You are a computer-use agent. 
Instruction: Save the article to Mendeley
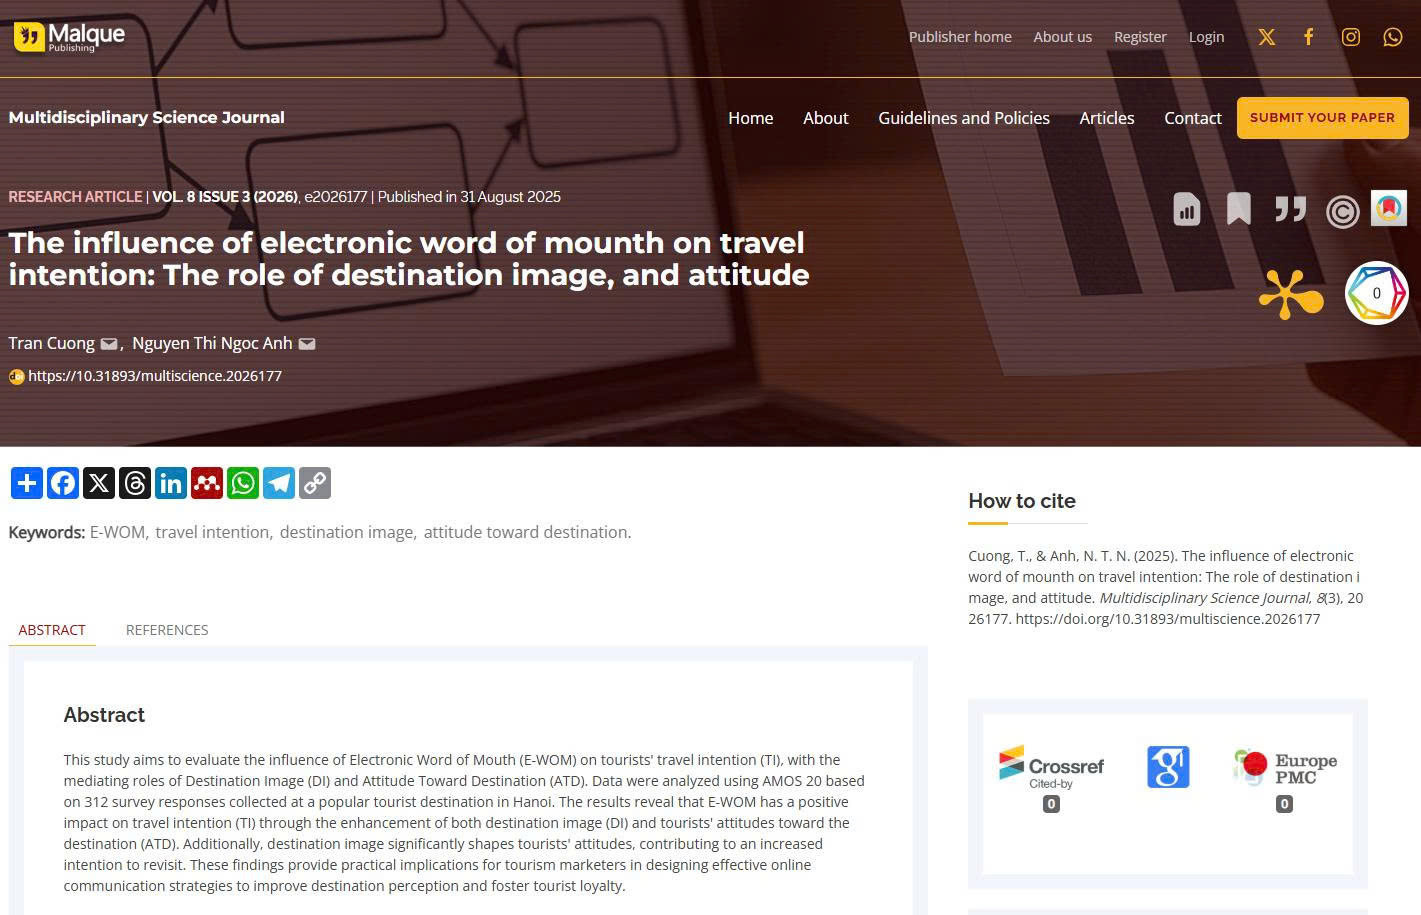coord(206,483)
